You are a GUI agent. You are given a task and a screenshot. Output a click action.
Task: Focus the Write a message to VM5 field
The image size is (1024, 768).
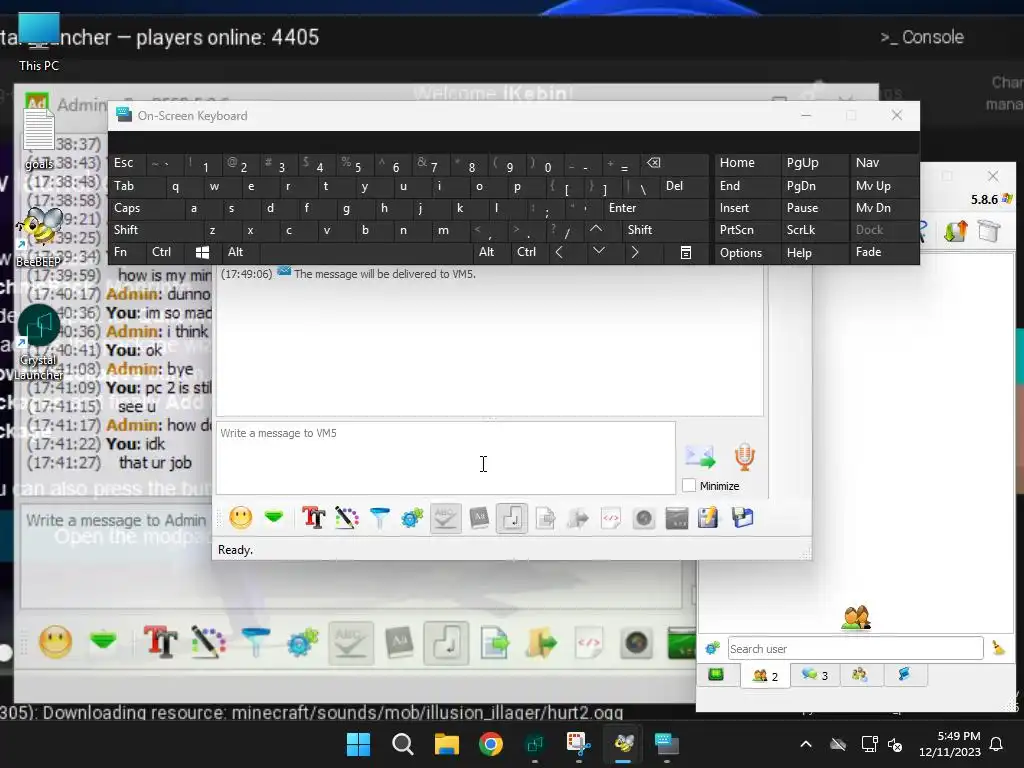[446, 458]
